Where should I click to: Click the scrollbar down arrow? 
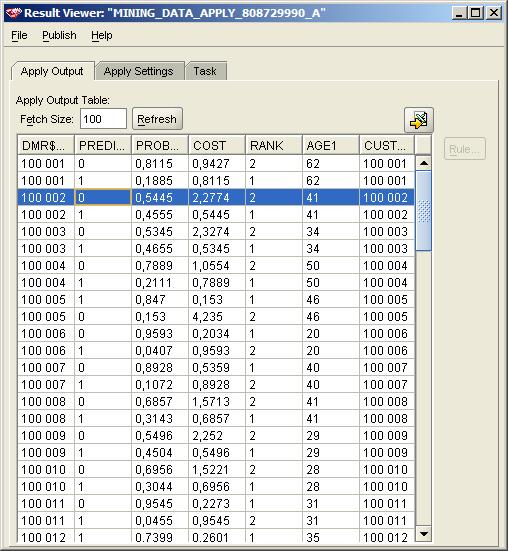[x=424, y=534]
